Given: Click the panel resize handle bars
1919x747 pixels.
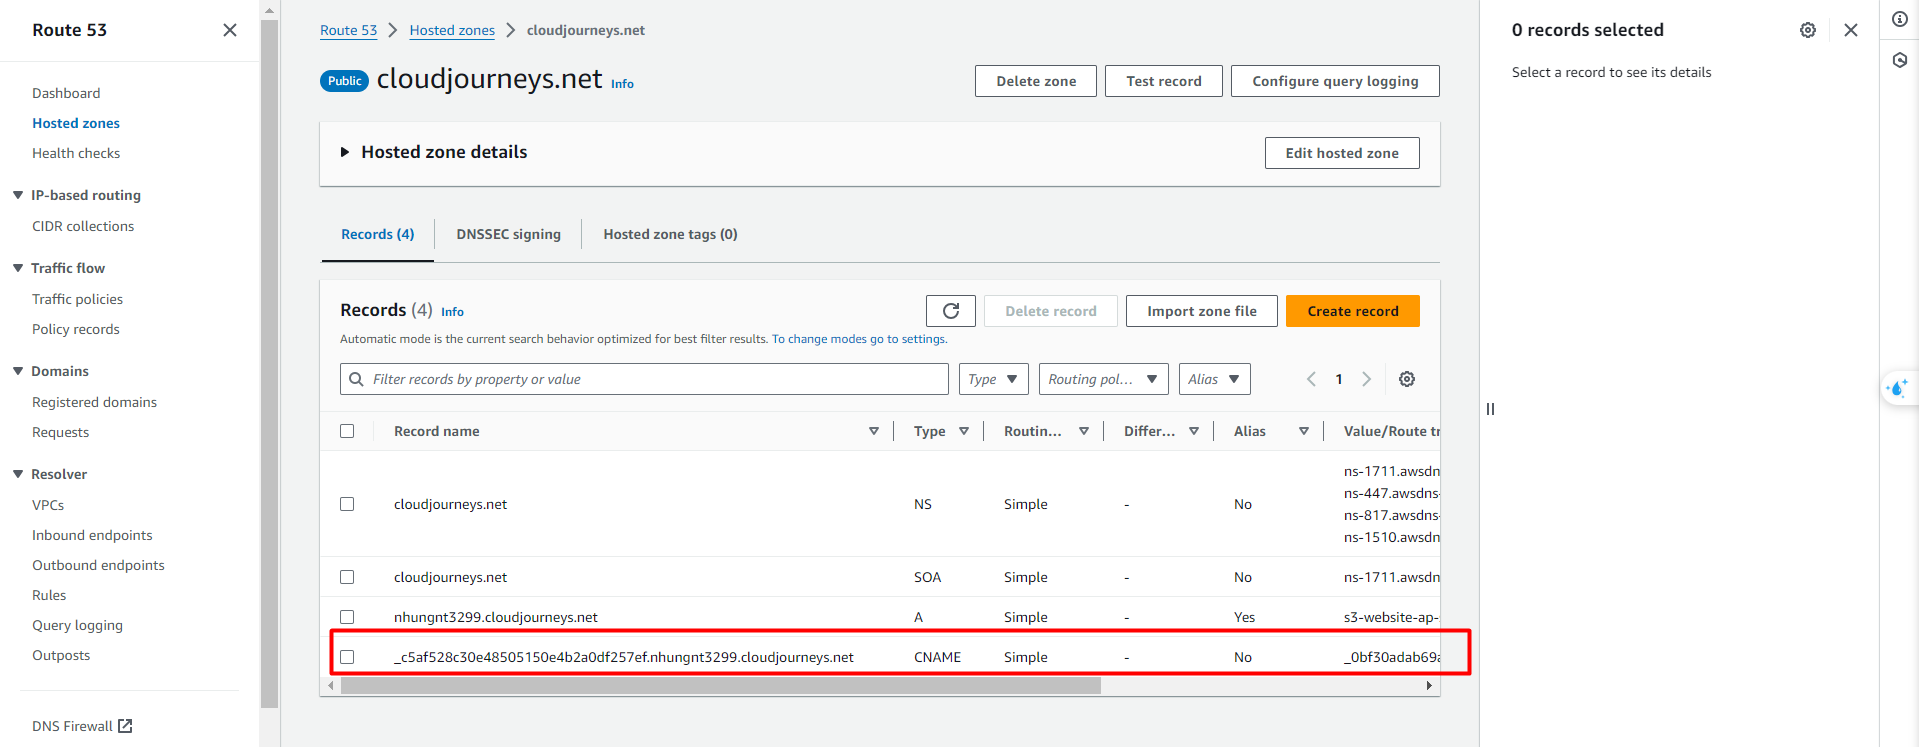Looking at the screenshot, I should click(x=1490, y=409).
